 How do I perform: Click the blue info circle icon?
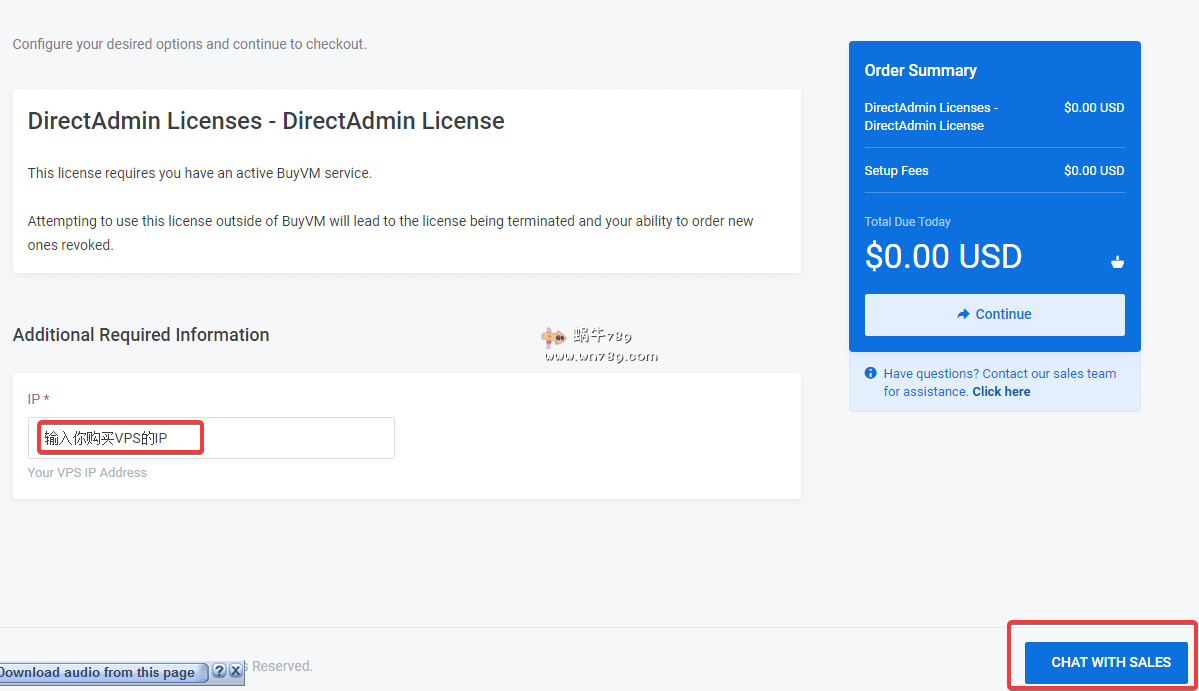click(x=870, y=373)
